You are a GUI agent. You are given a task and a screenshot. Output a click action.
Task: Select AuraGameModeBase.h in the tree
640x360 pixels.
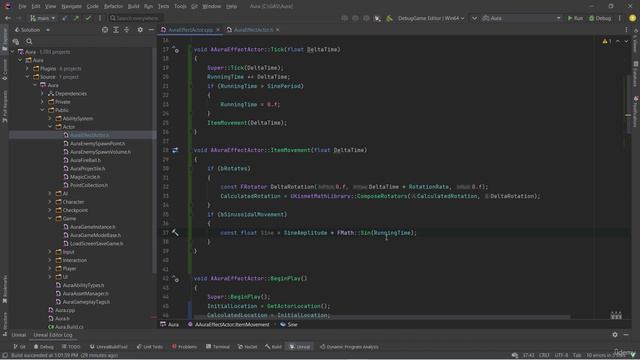[95, 236]
